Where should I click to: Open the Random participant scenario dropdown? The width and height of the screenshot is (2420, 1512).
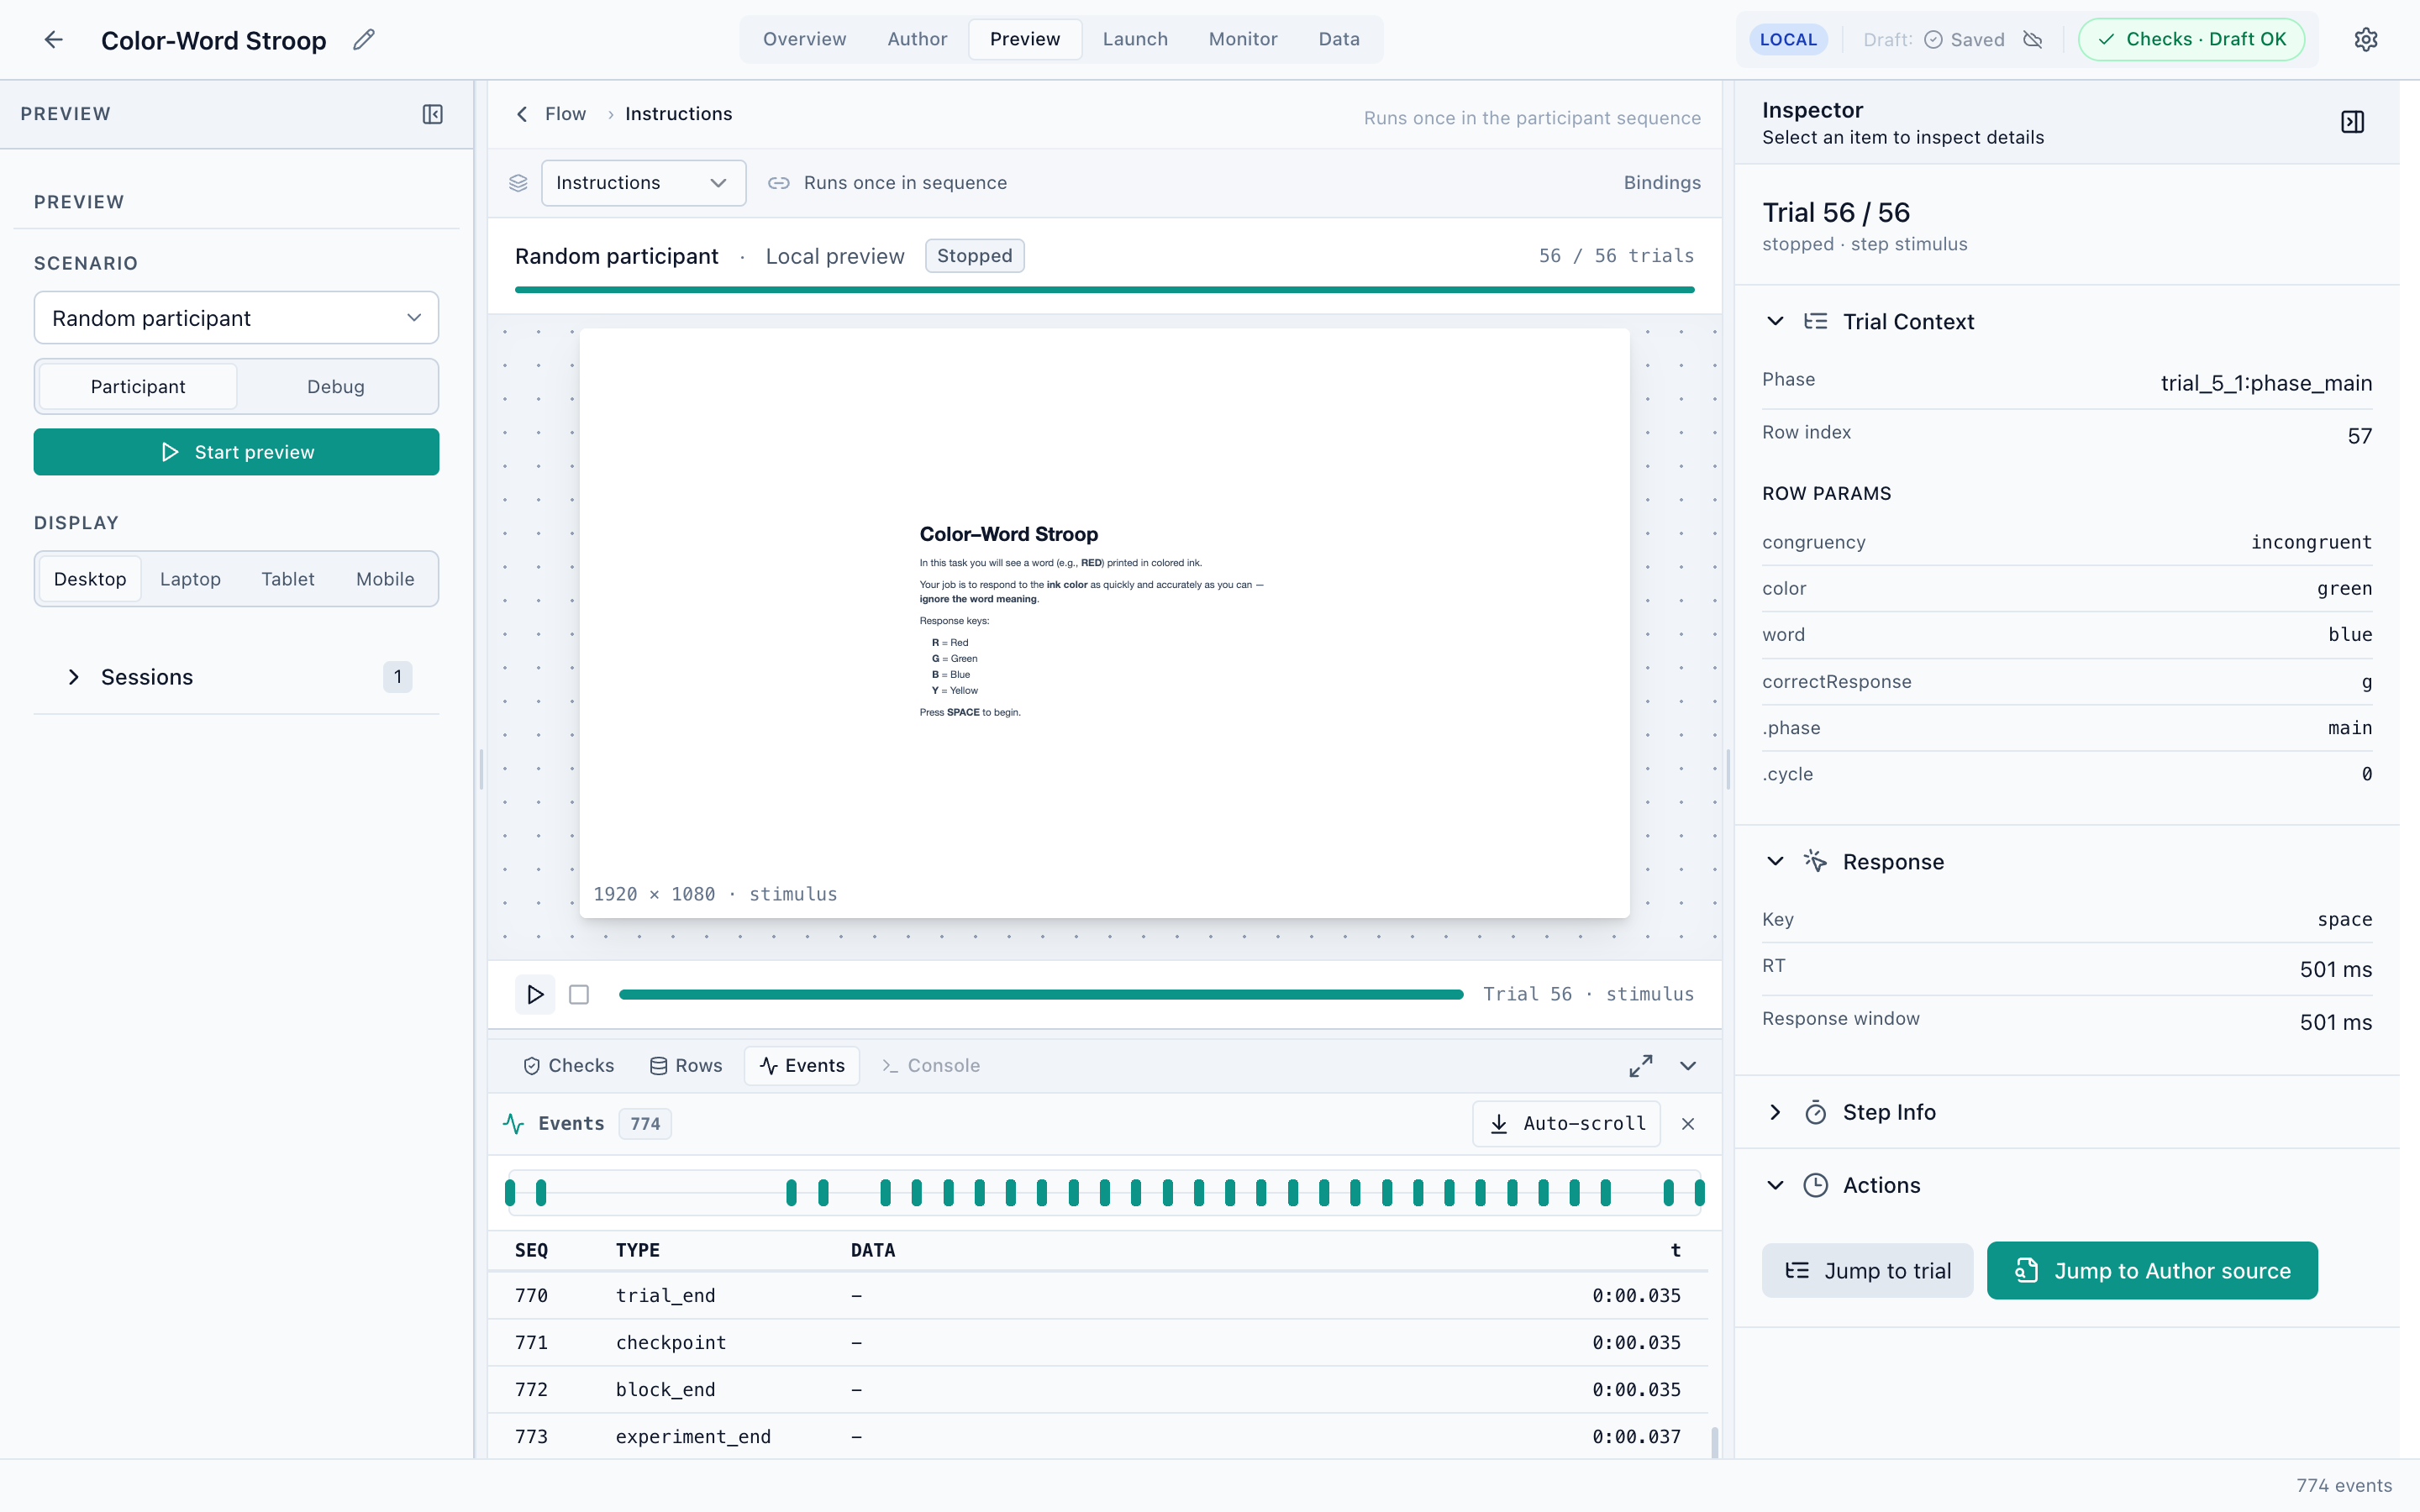coord(236,318)
